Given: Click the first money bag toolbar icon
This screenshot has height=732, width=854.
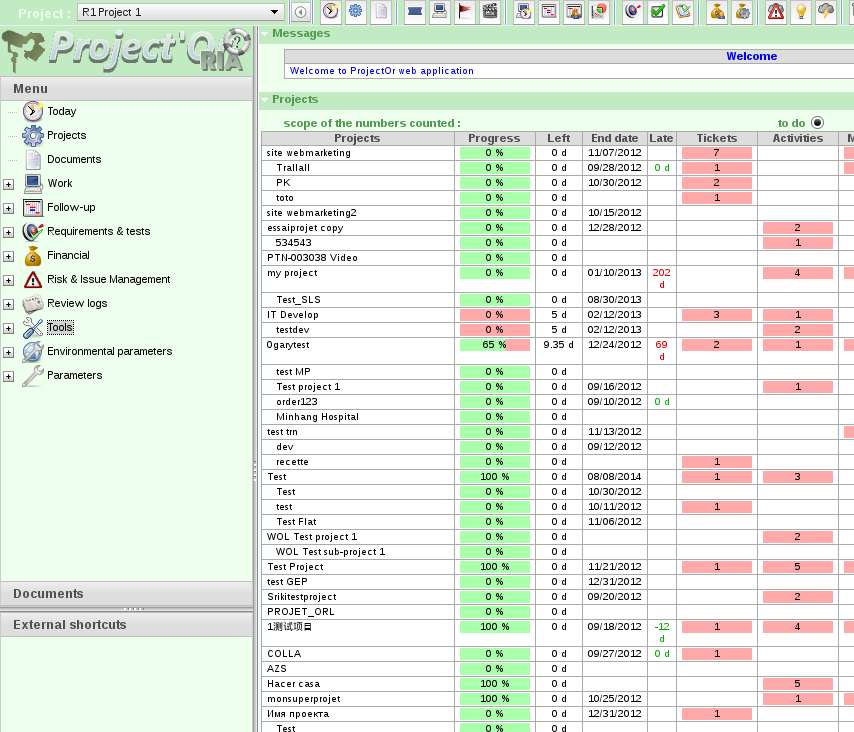Looking at the screenshot, I should coord(717,12).
